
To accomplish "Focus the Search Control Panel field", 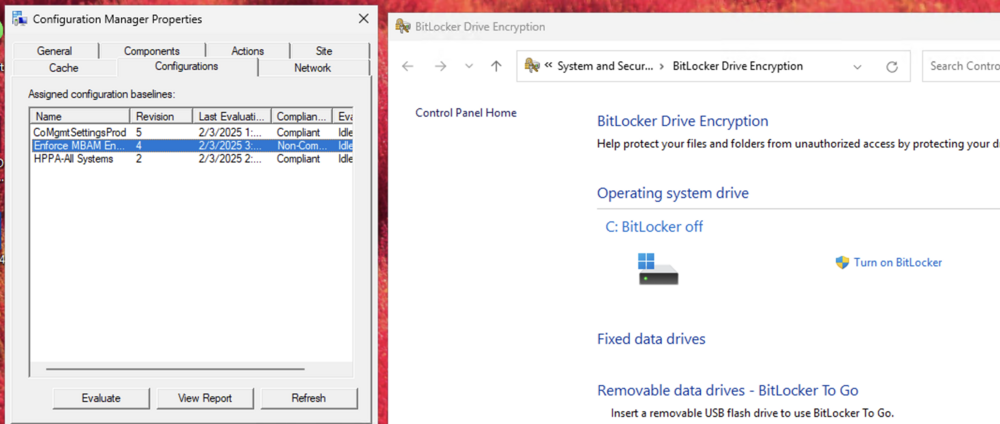I will [962, 66].
